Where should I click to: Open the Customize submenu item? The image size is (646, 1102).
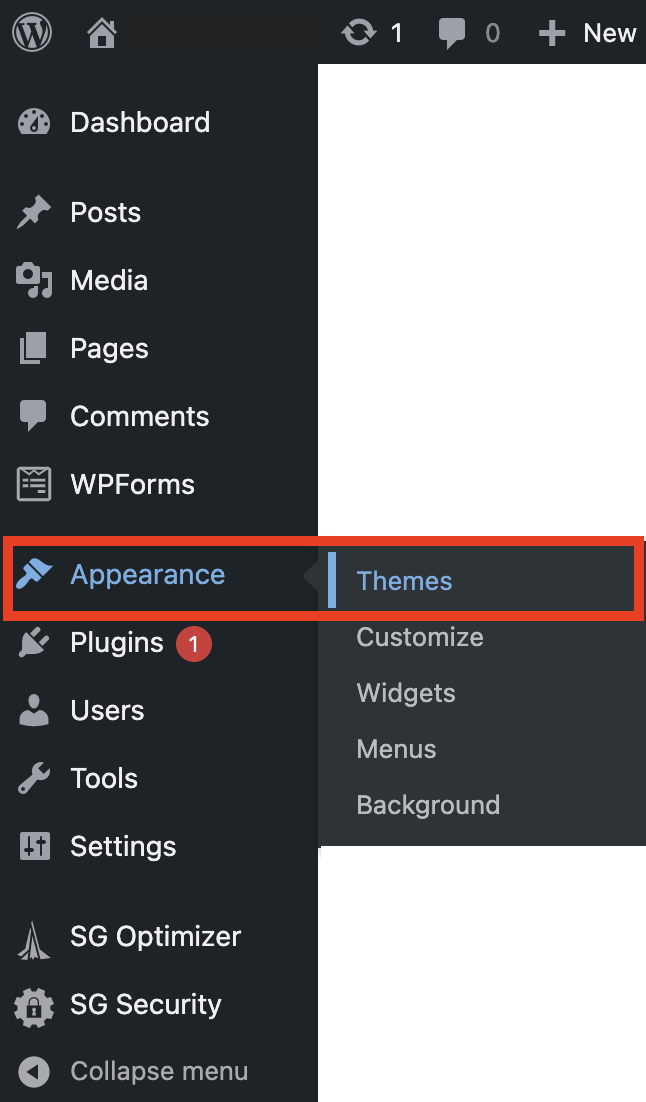[420, 637]
